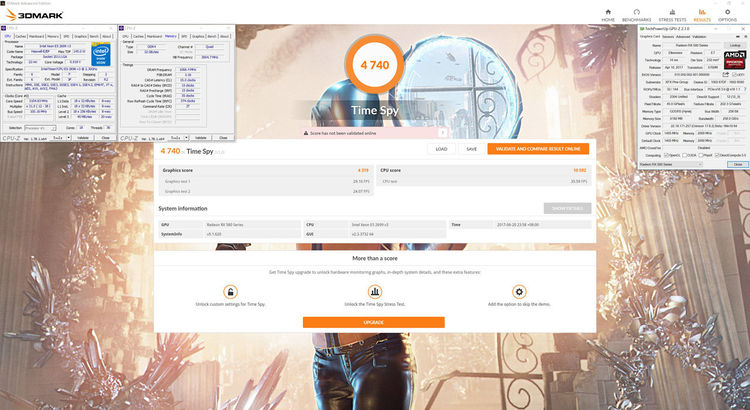
Task: Click Validate in right CPU-Z window
Action: [x=200, y=138]
